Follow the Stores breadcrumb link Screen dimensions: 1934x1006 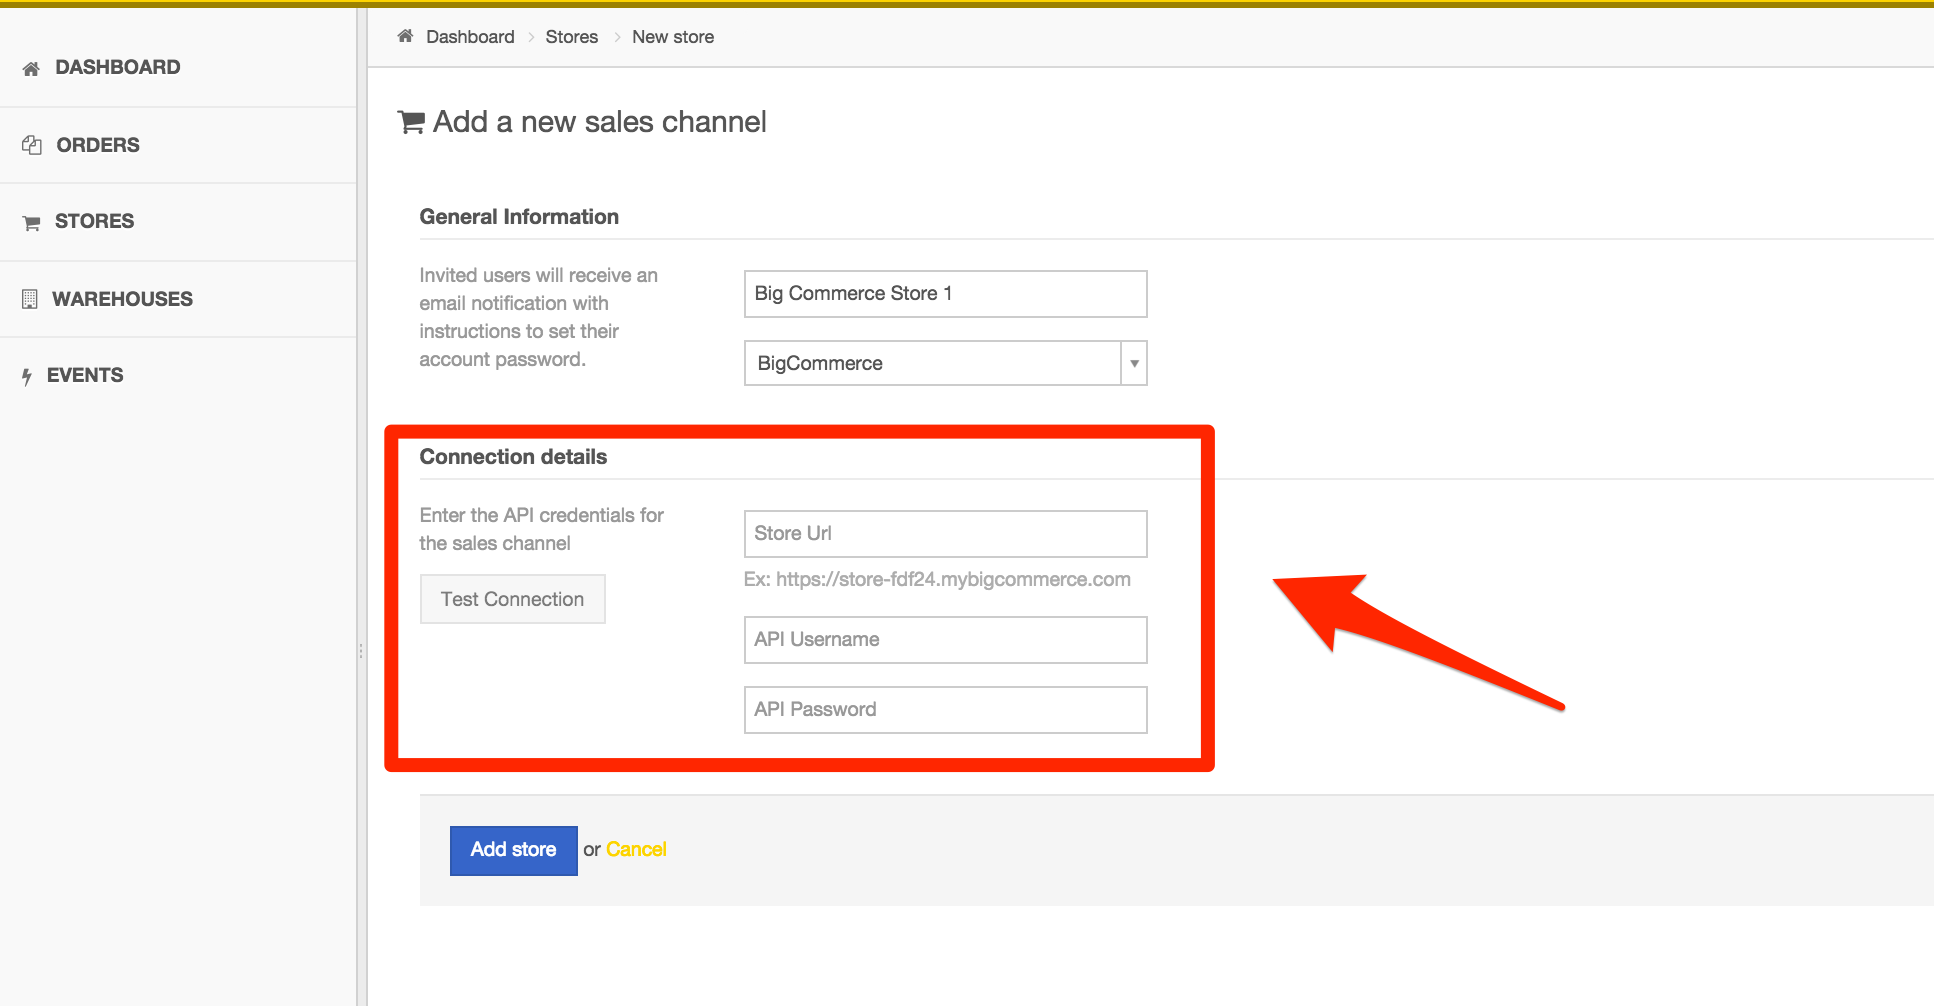[572, 37]
